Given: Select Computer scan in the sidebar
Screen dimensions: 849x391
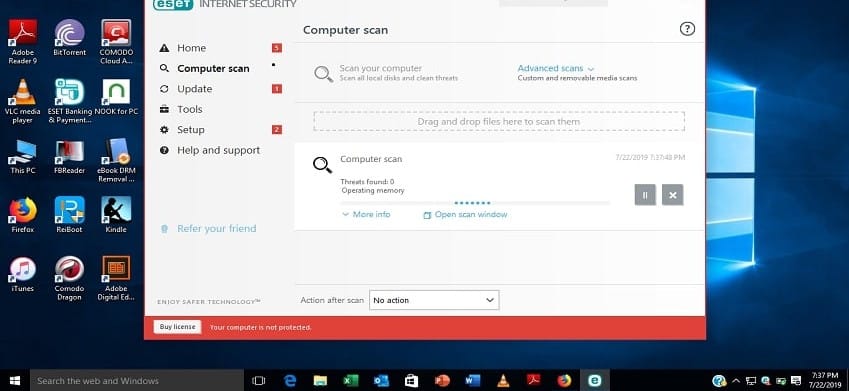Looking at the screenshot, I should point(213,69).
